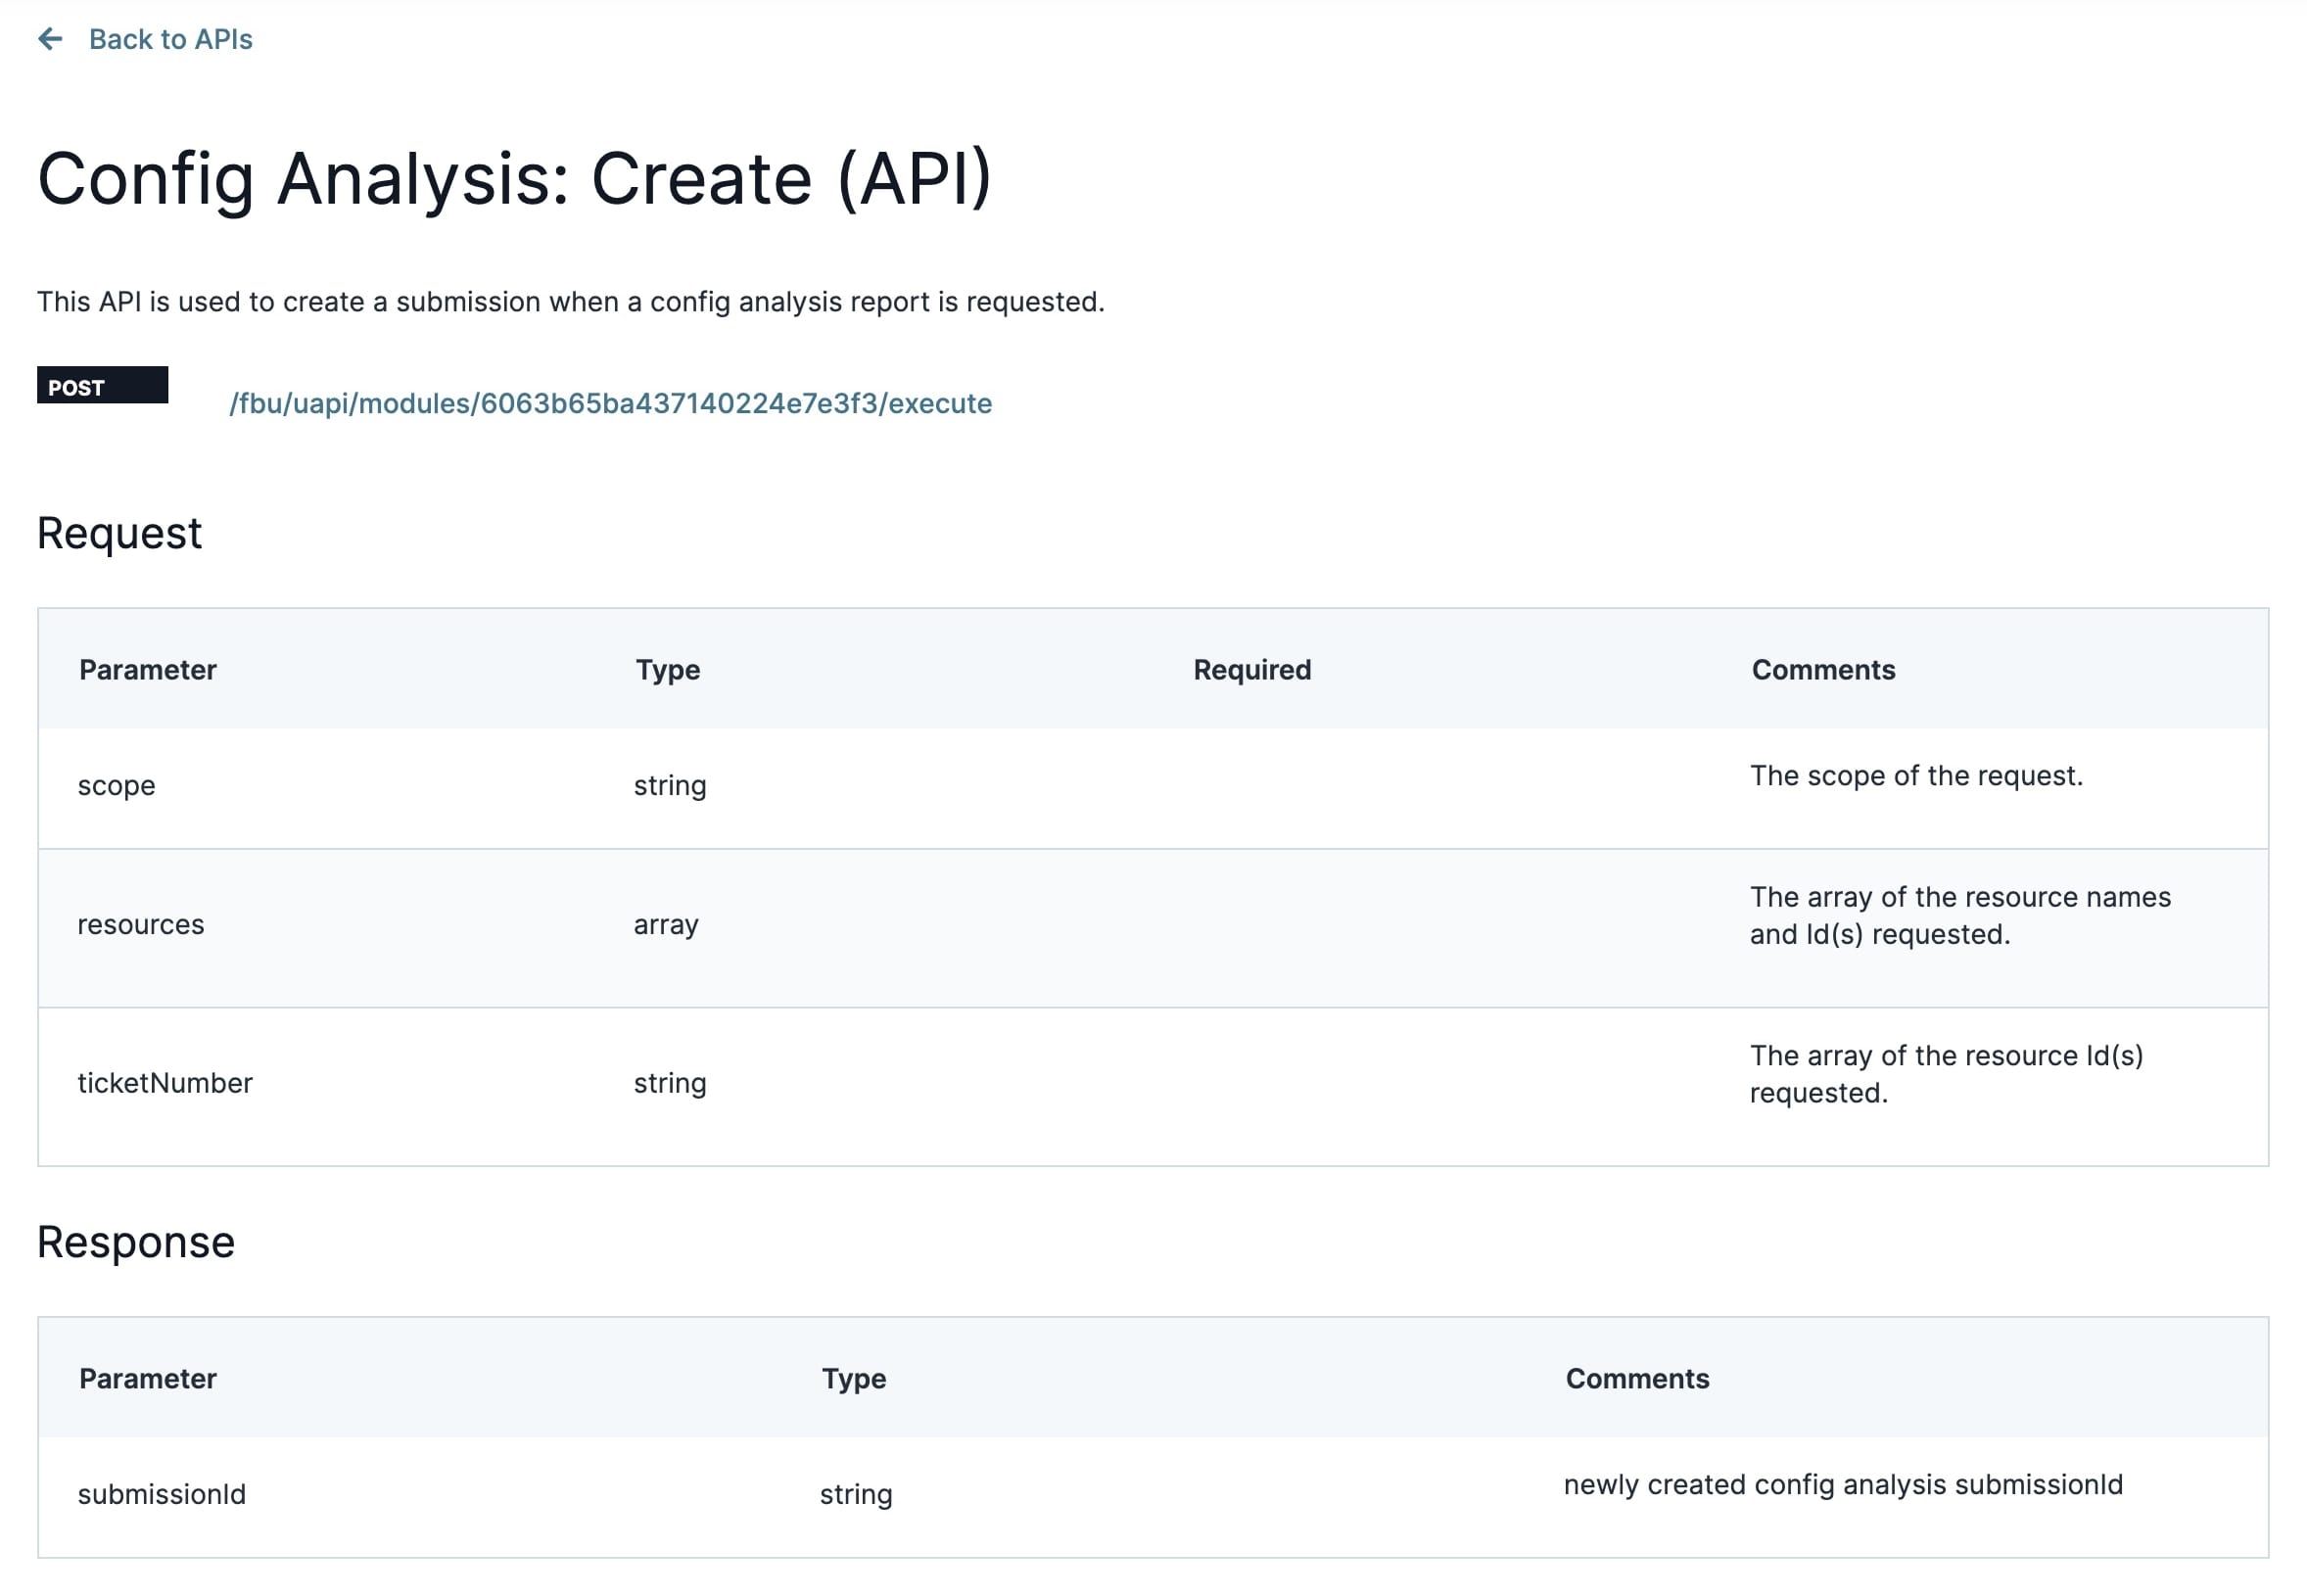This screenshot has width=2307, height=1596.
Task: Select the Request section heading
Action: pyautogui.click(x=119, y=533)
